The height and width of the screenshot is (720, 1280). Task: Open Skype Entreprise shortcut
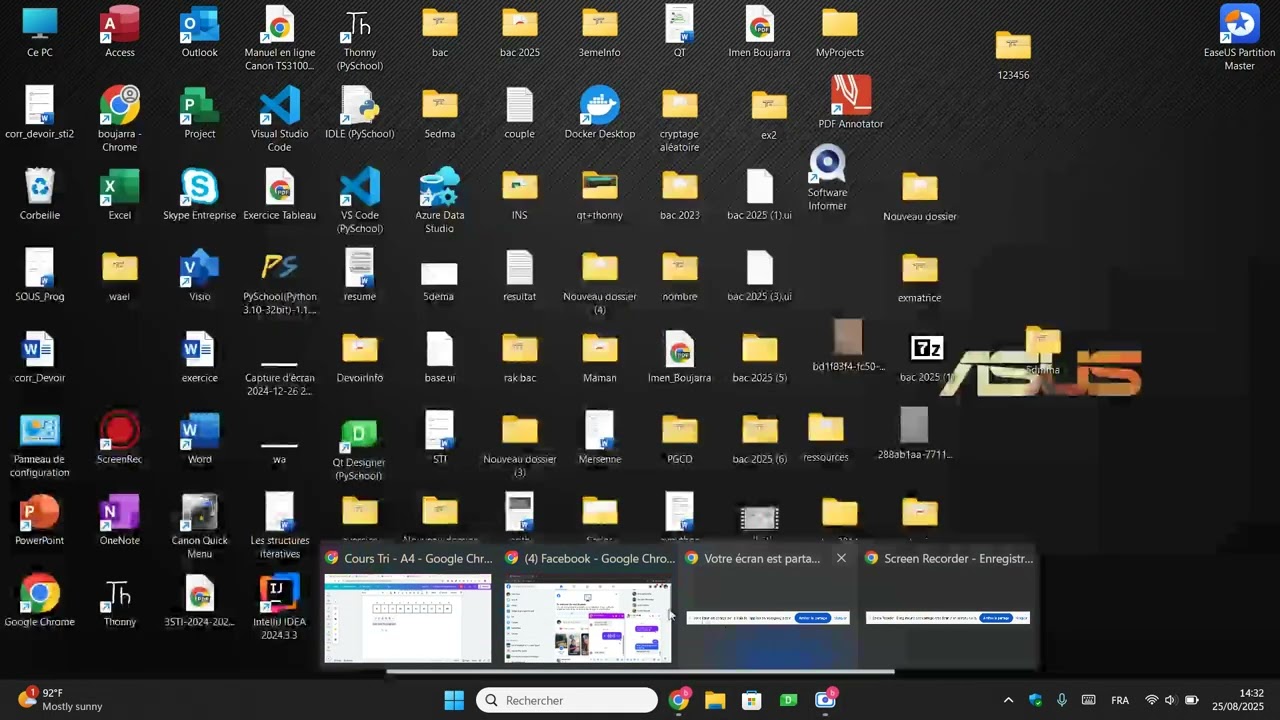(x=200, y=194)
